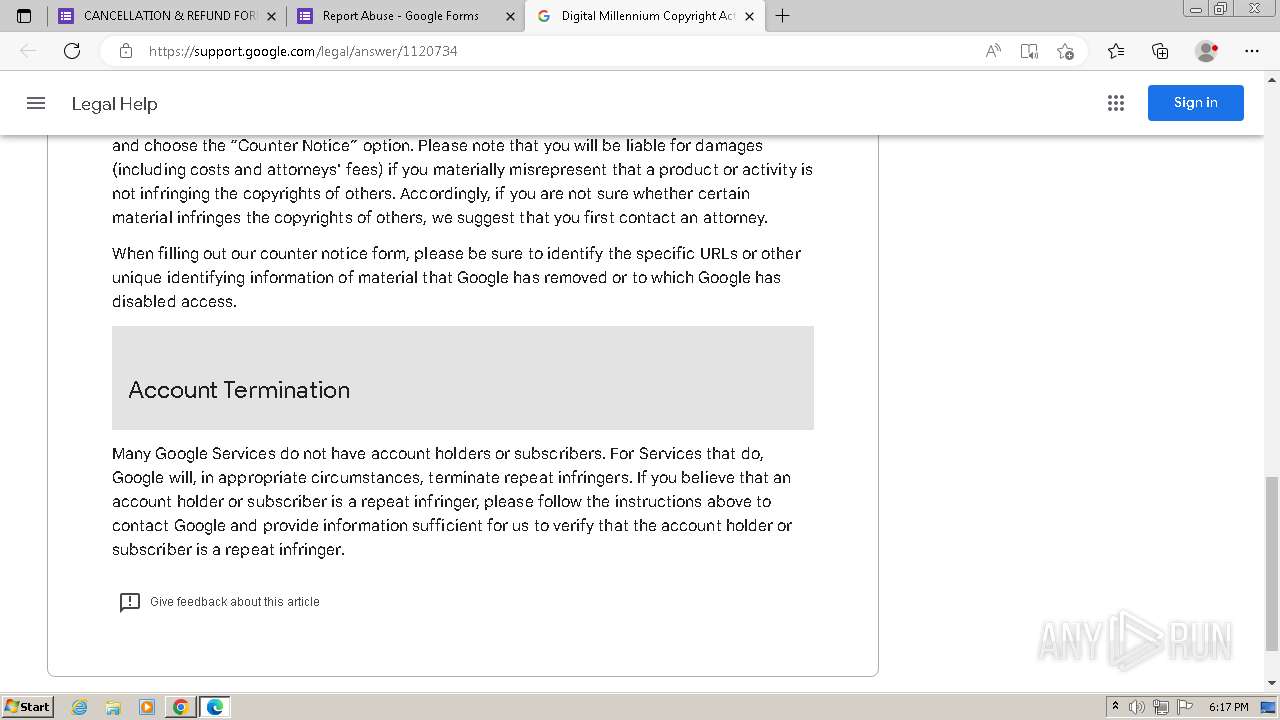Open Google Chrome from taskbar
This screenshot has height=720, width=1280.
point(181,707)
